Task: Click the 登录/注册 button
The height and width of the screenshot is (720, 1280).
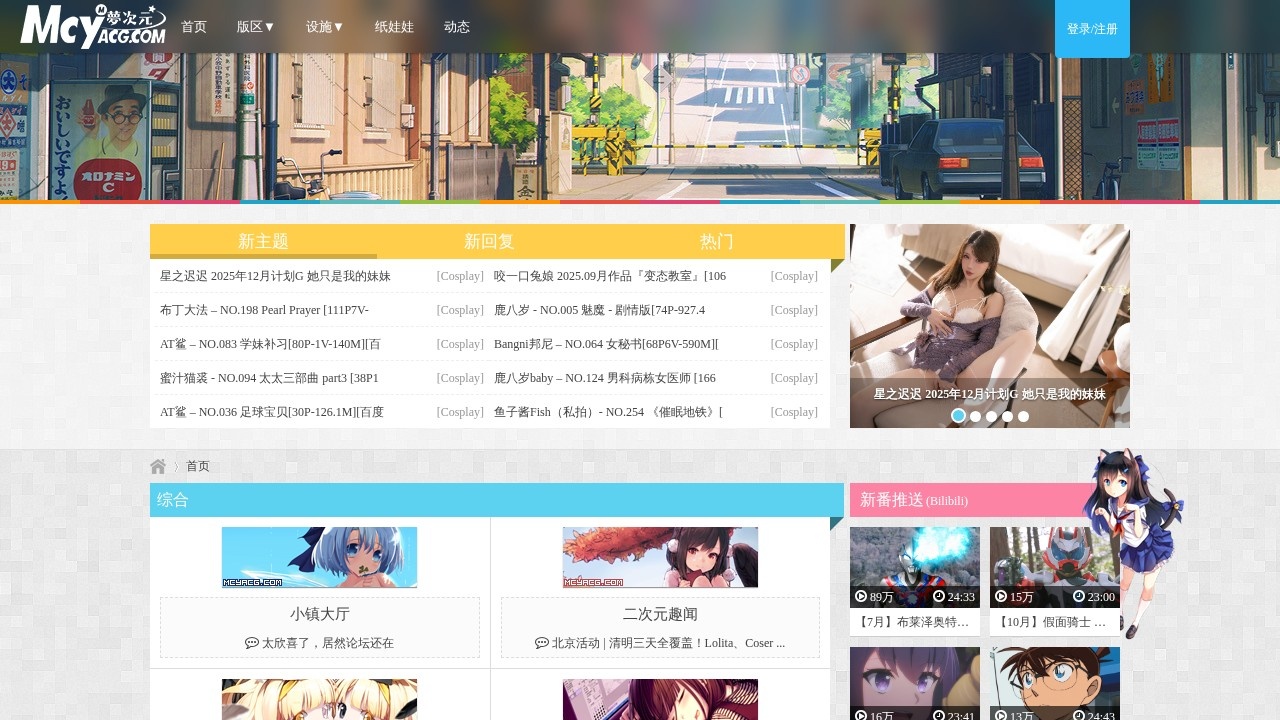Action: tap(1091, 29)
